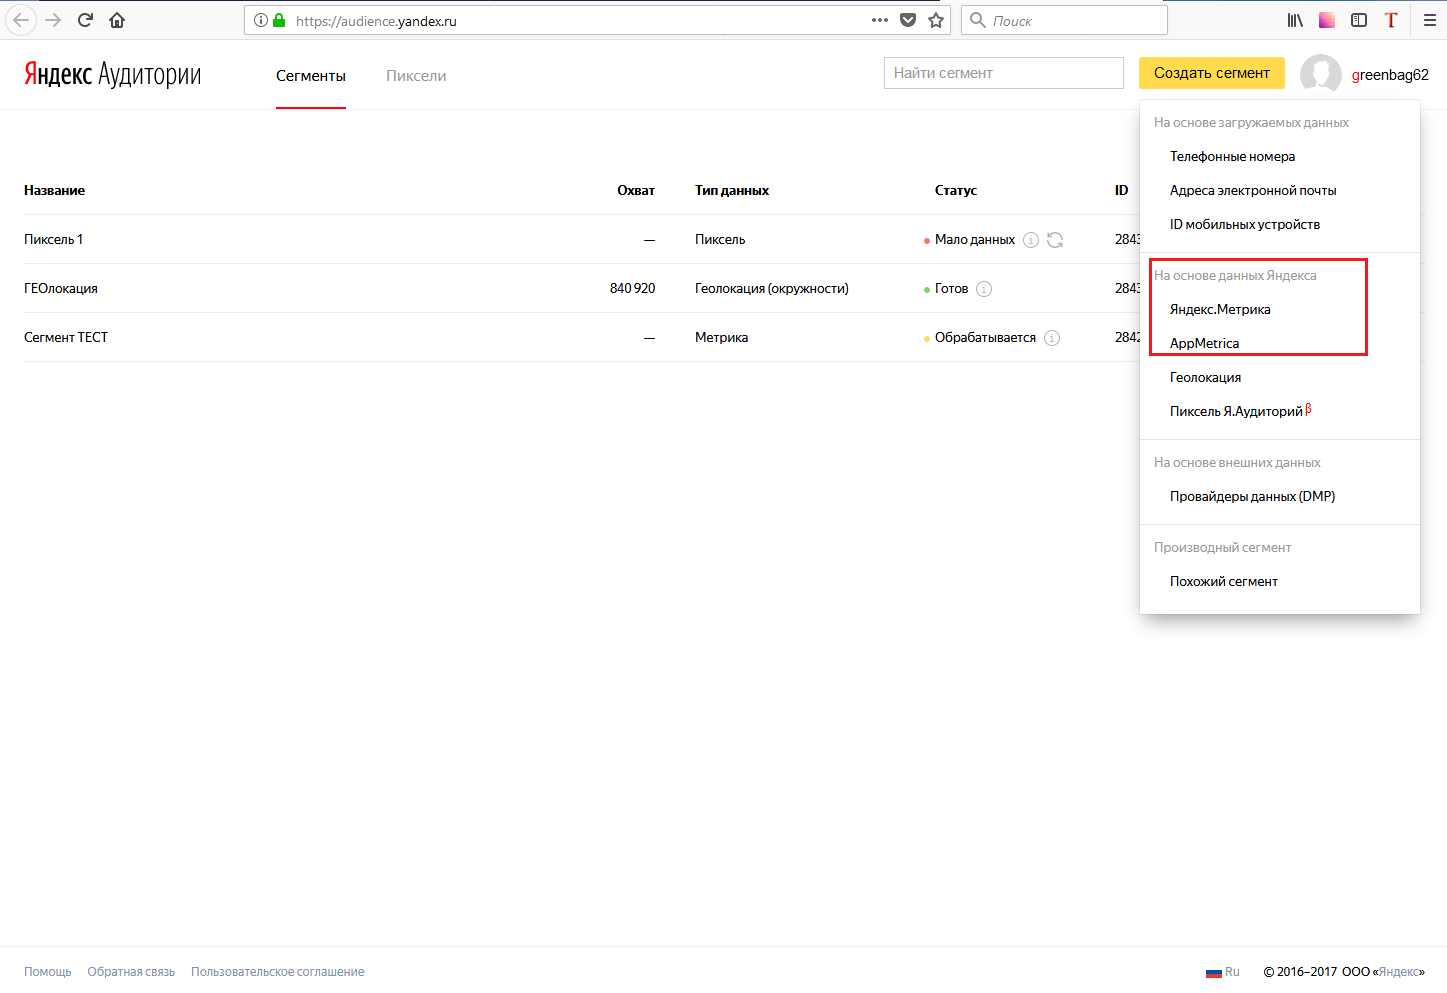
Task: Select Адреса электронной почты menu item
Action: tap(1253, 191)
